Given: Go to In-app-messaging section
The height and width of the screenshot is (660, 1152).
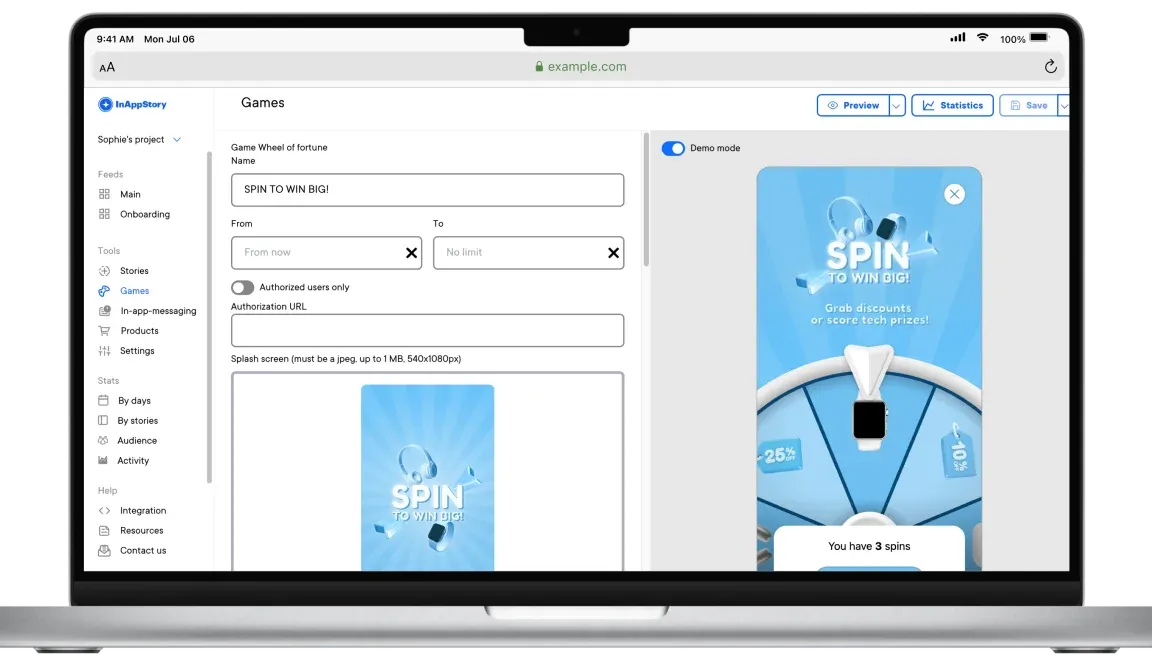Looking at the screenshot, I should tap(158, 311).
